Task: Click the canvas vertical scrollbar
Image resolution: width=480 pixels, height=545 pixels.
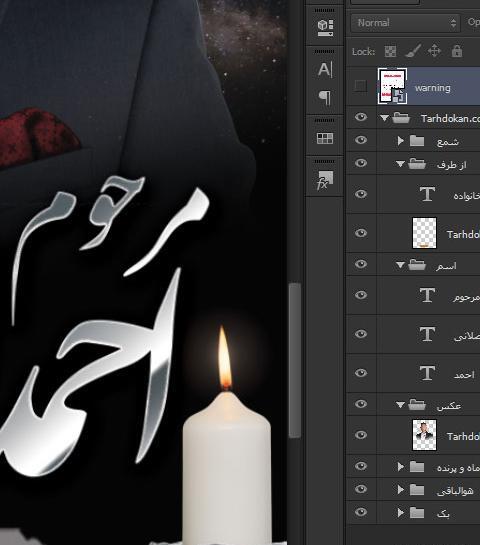Action: click(295, 360)
